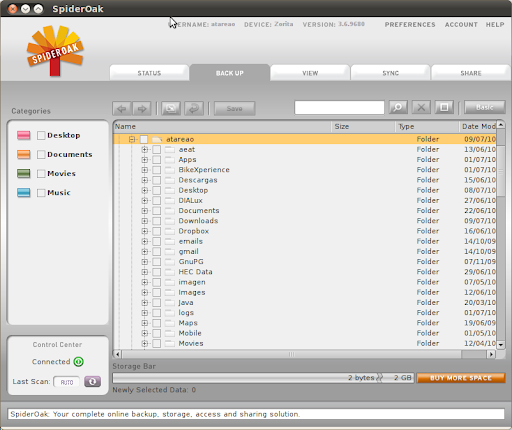Click the horizontal scrollbar left arrow

click(117, 354)
